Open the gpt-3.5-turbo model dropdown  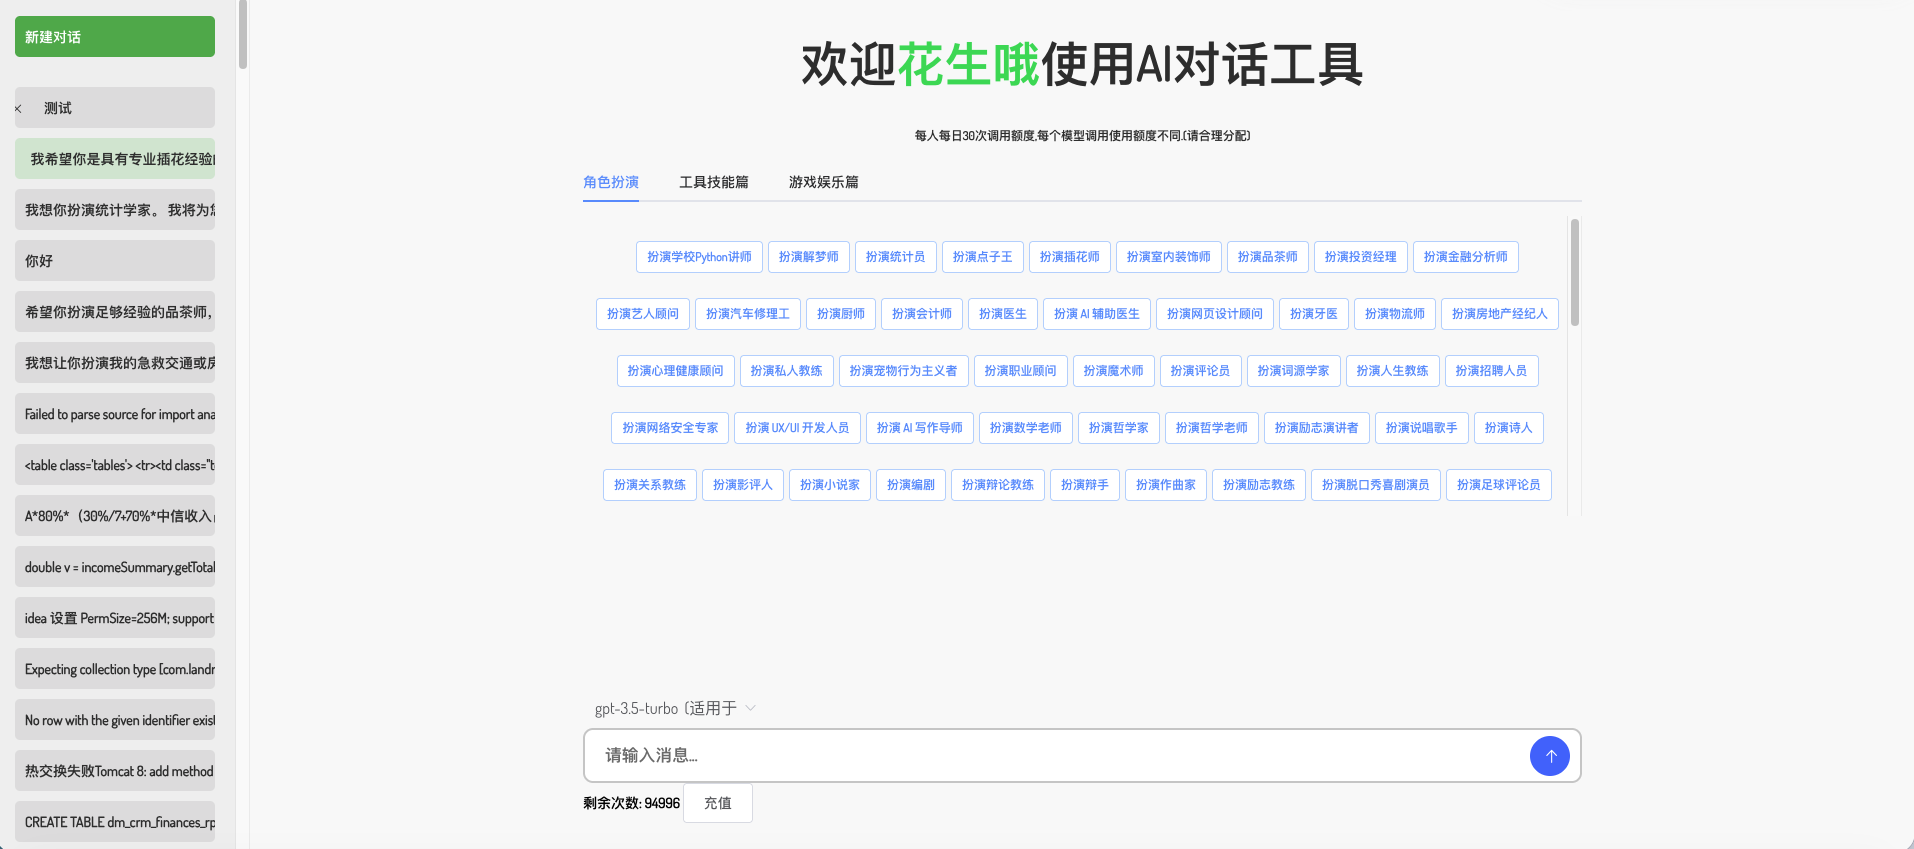tap(675, 708)
